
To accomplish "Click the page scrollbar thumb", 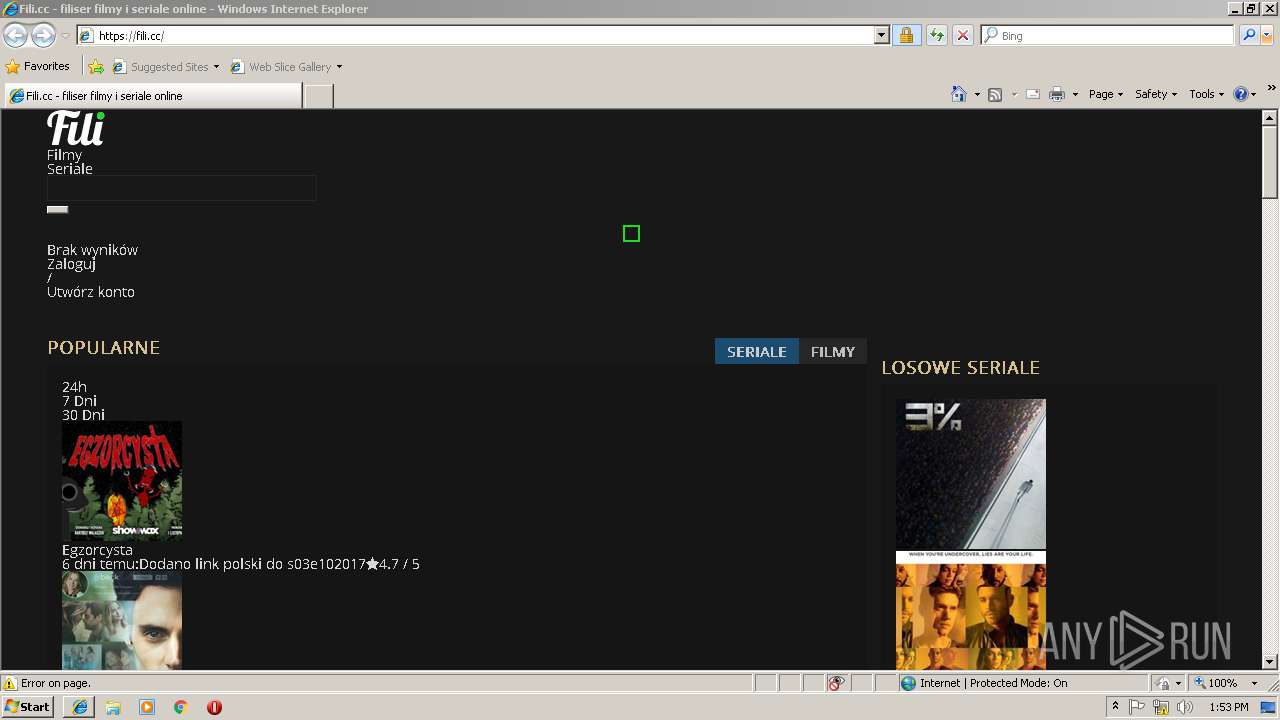I will tap(1270, 162).
